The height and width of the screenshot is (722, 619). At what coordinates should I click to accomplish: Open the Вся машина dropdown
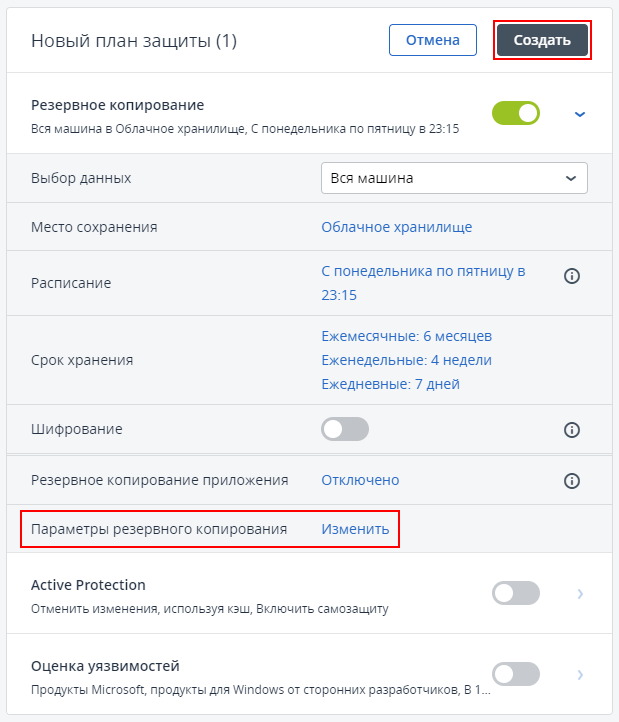[454, 178]
